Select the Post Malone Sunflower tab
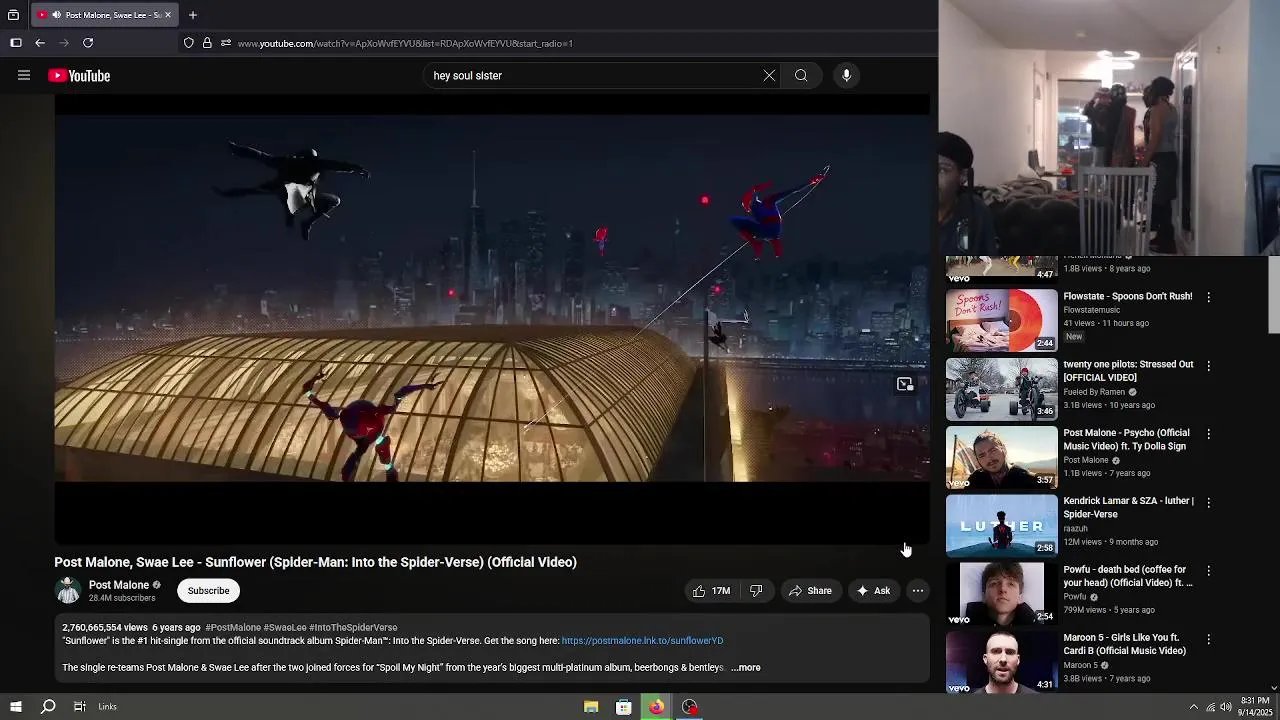 (104, 15)
